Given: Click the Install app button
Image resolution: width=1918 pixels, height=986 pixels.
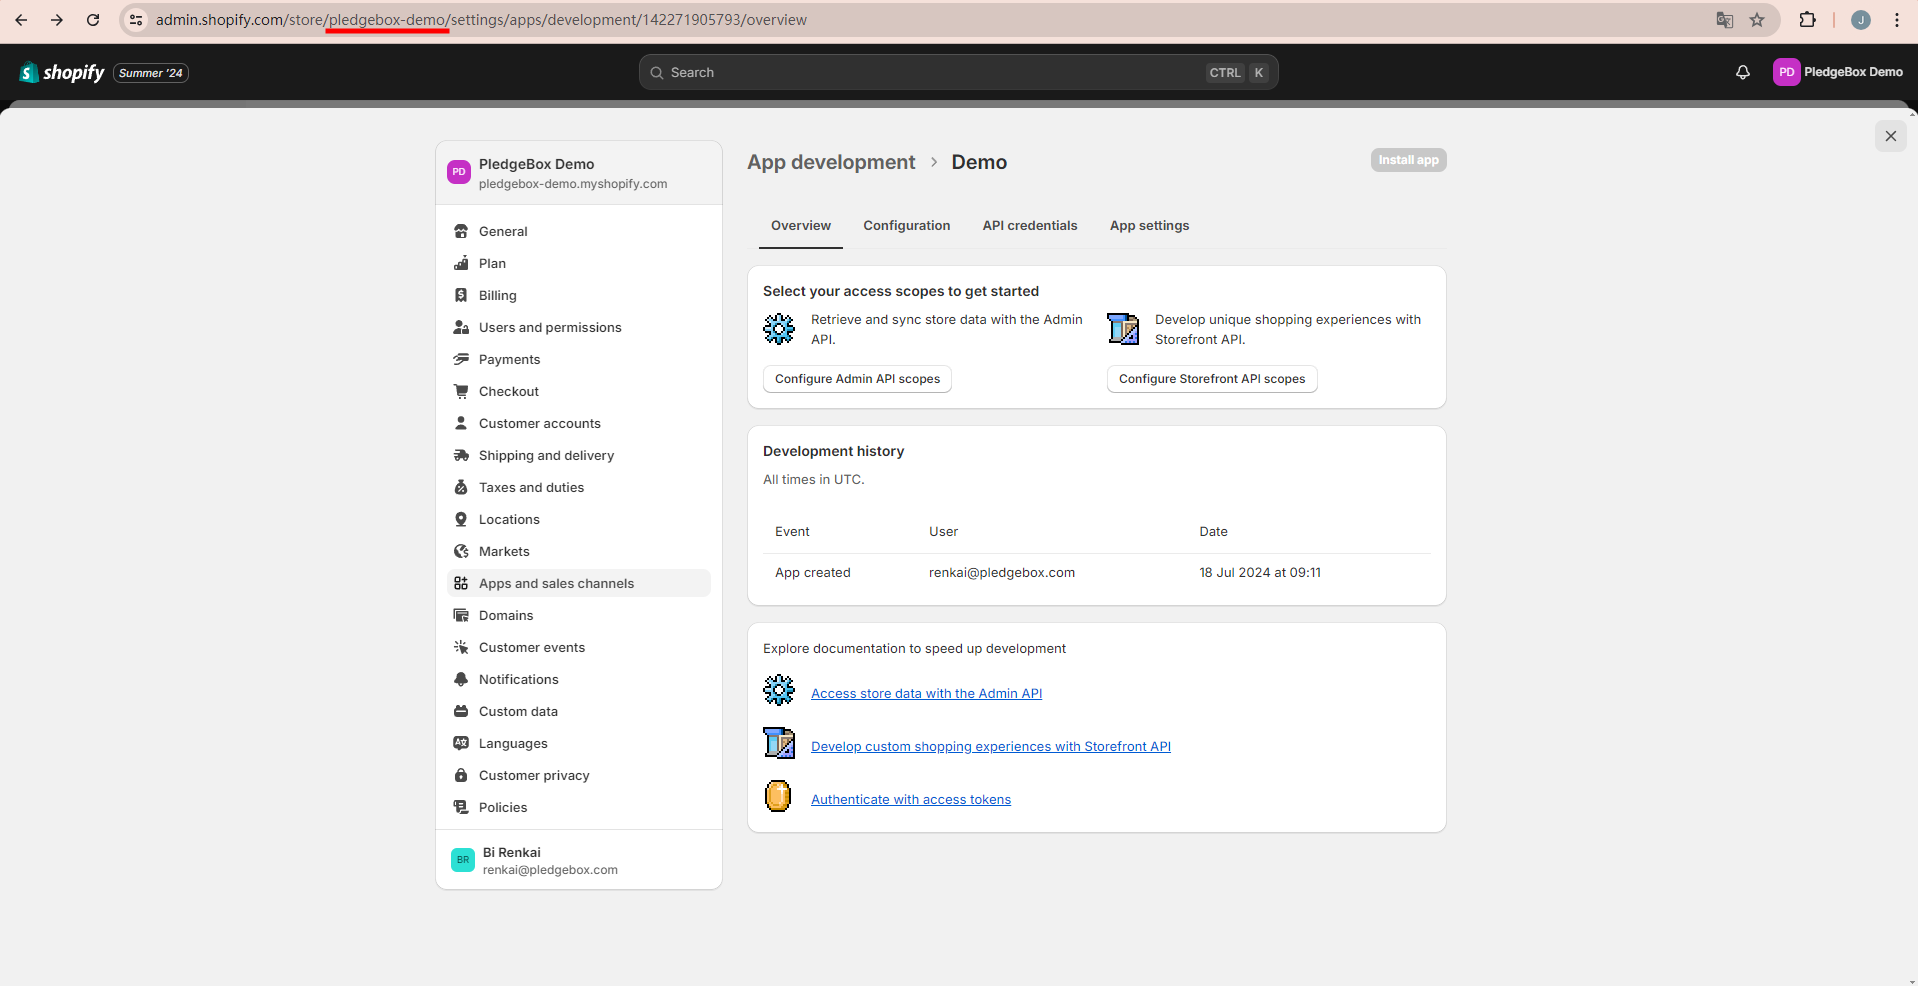Looking at the screenshot, I should click(x=1408, y=160).
